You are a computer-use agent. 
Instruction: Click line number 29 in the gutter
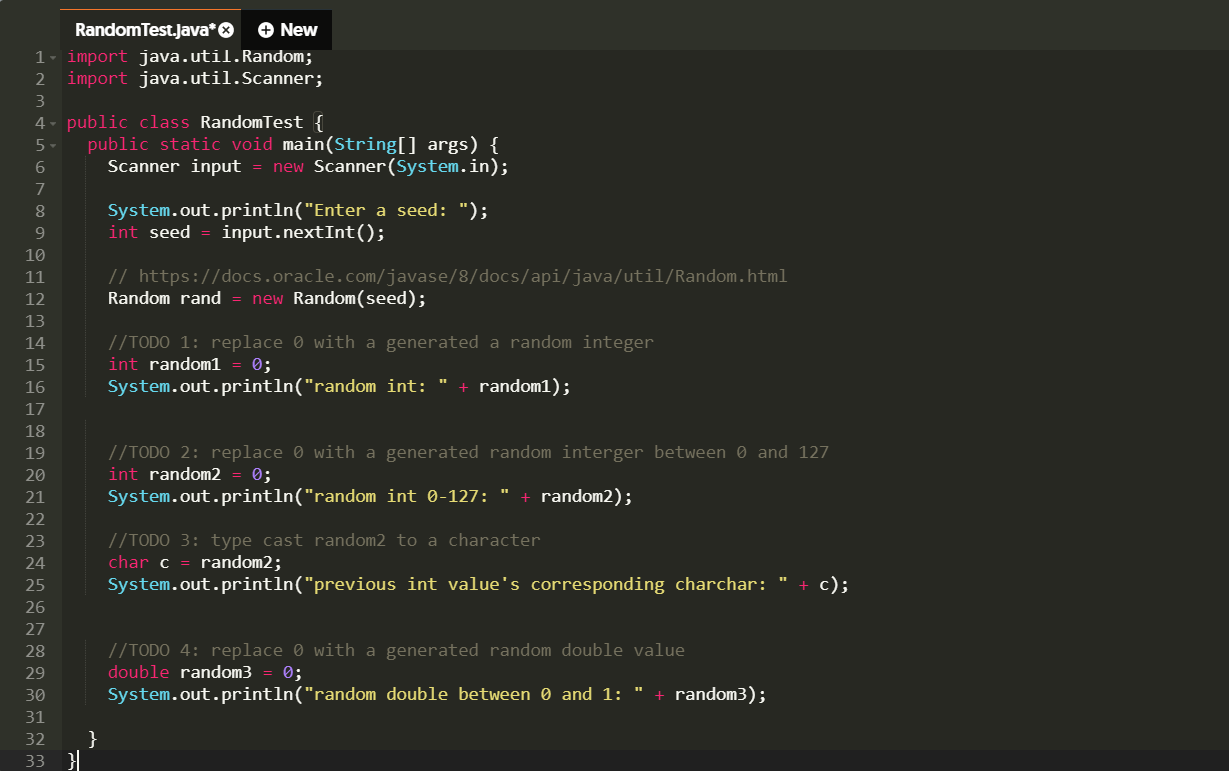34,673
